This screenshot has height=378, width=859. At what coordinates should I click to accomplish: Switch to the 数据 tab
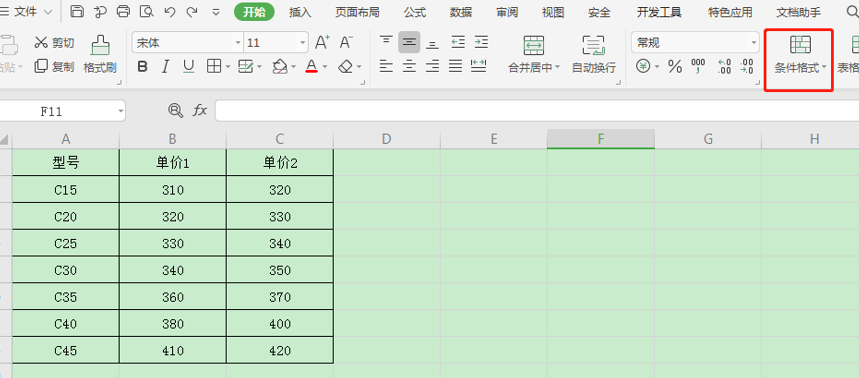click(x=461, y=12)
